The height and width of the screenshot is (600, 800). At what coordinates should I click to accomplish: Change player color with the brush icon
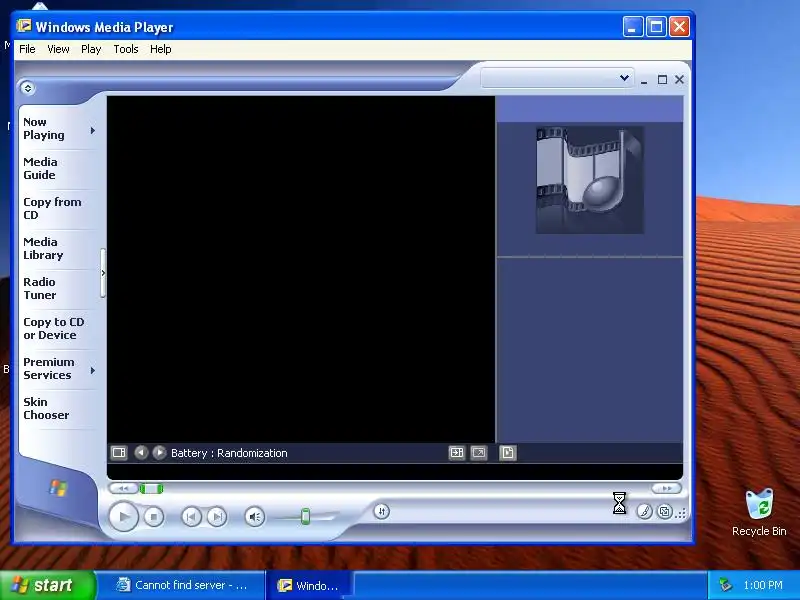[644, 511]
